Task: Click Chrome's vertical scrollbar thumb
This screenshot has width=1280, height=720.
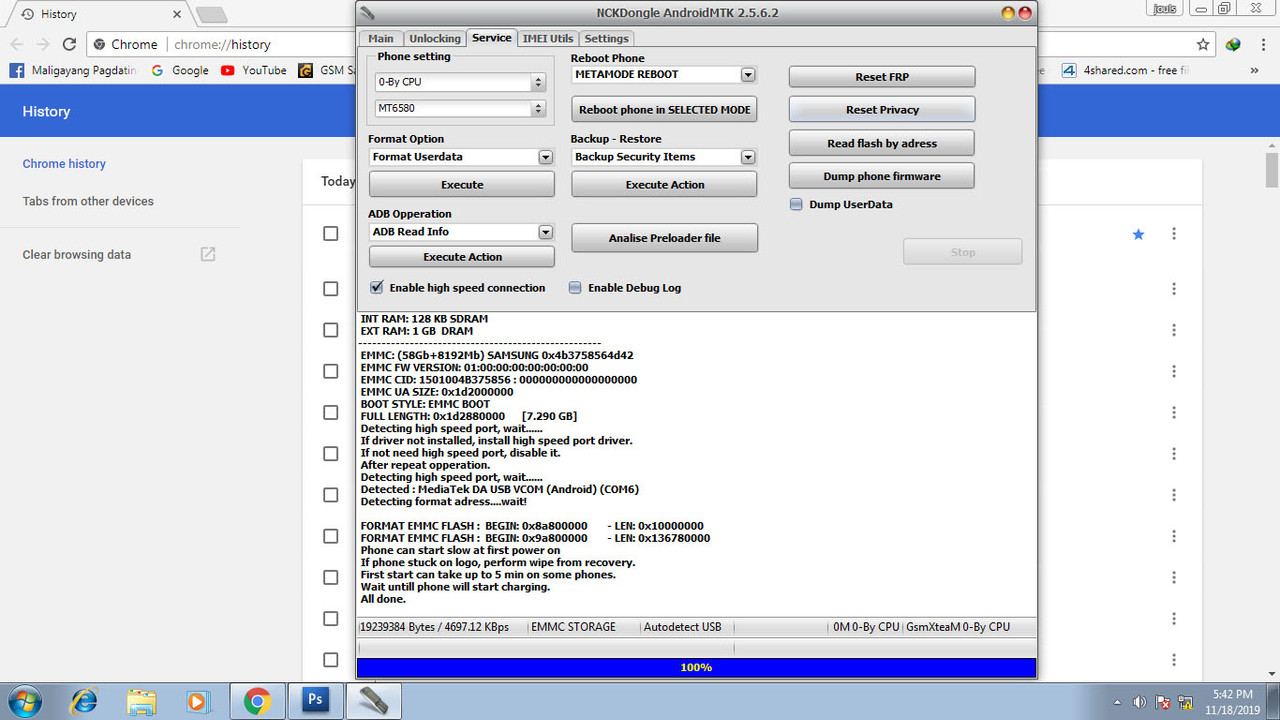Action: 1272,168
